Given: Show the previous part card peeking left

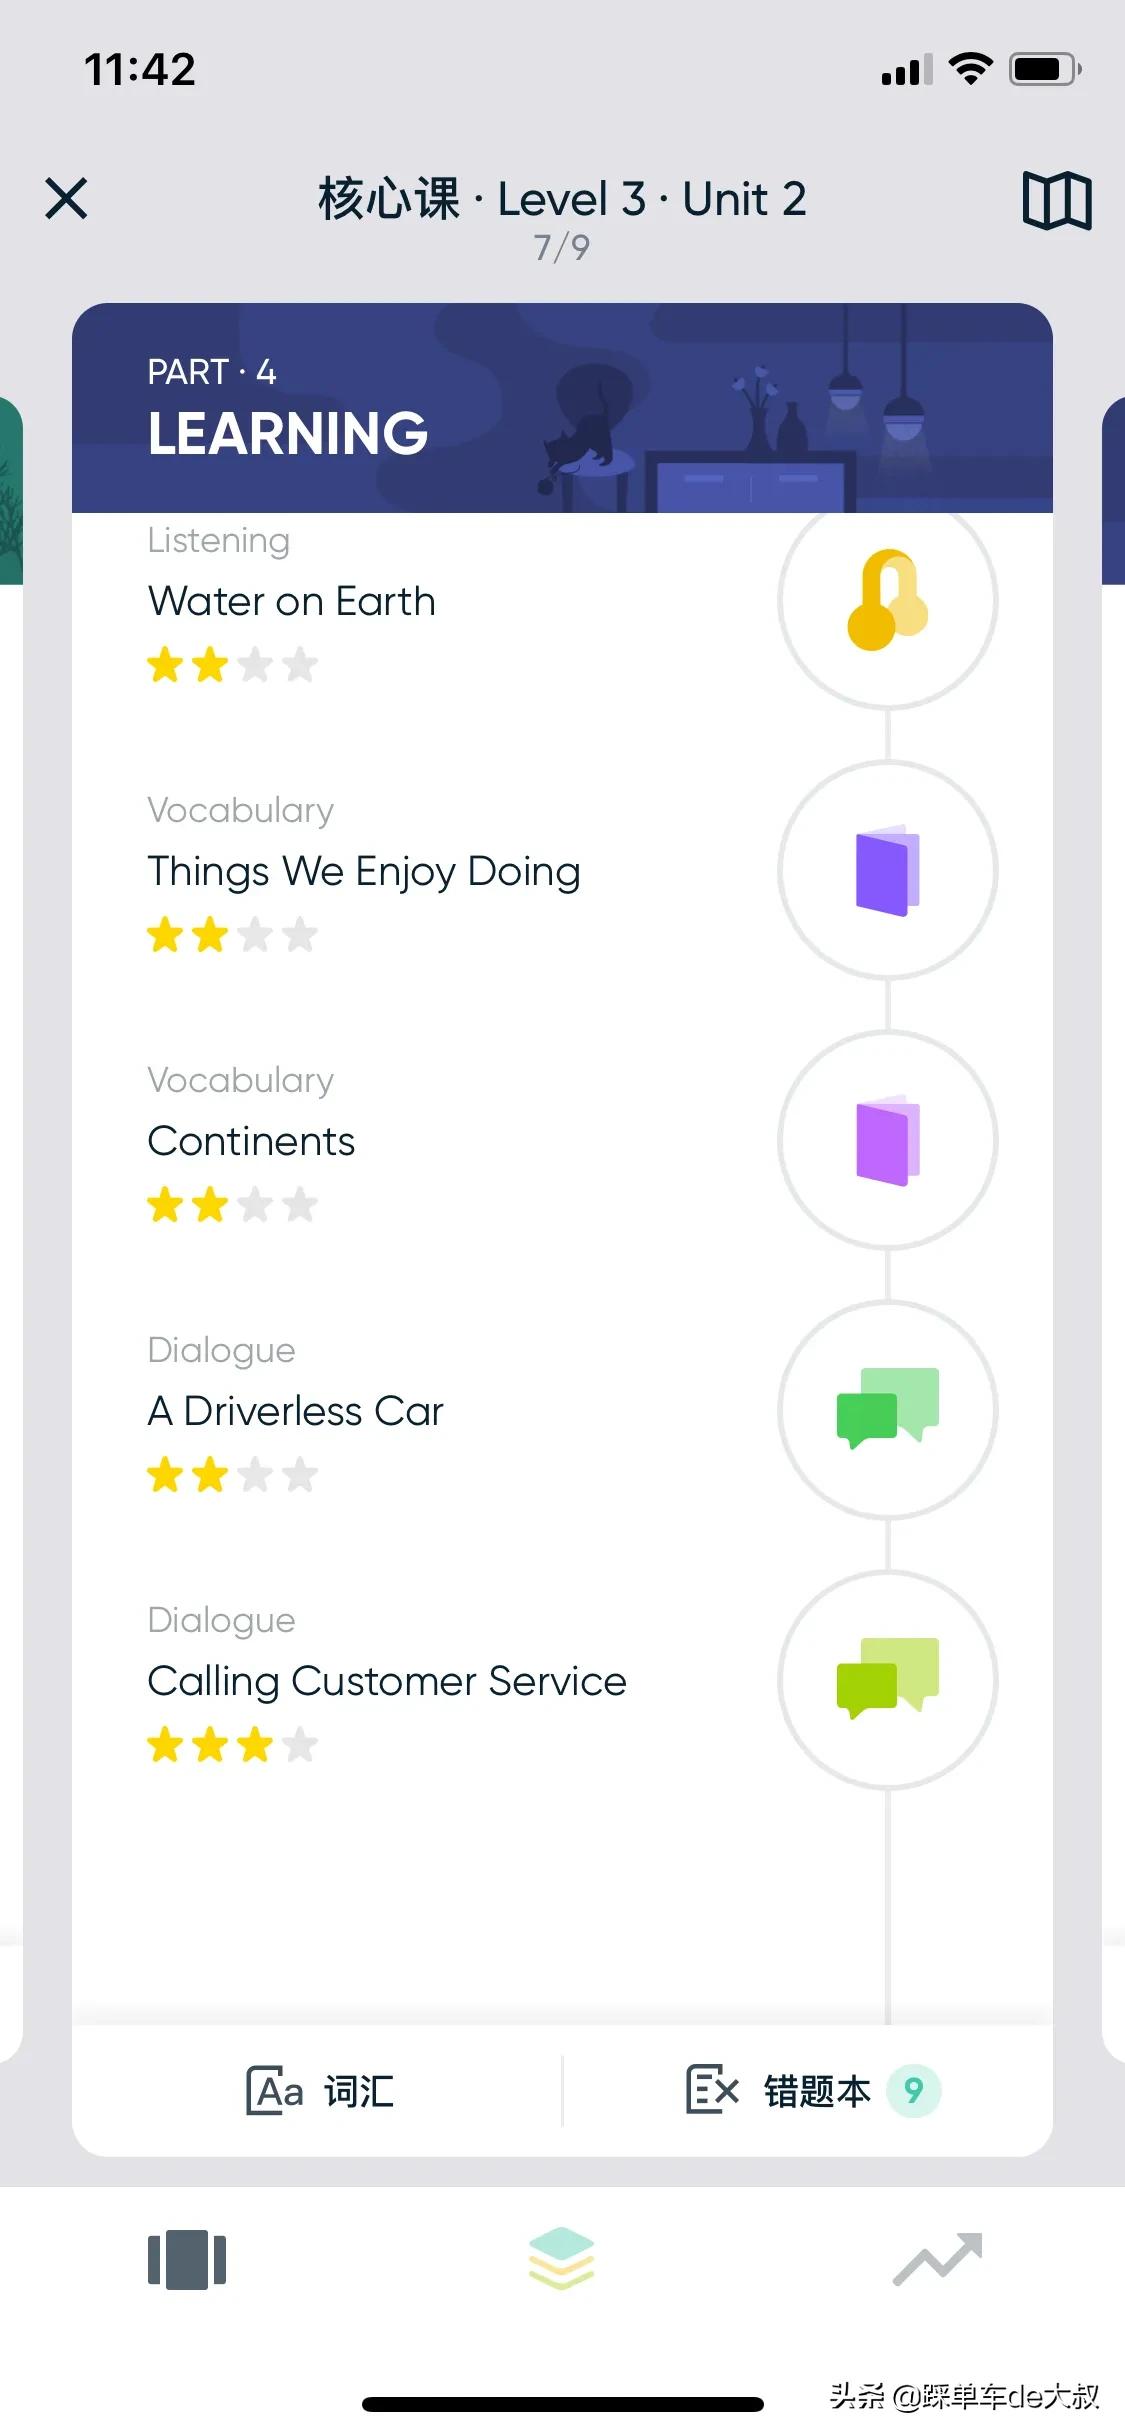Looking at the screenshot, I should click(11, 490).
